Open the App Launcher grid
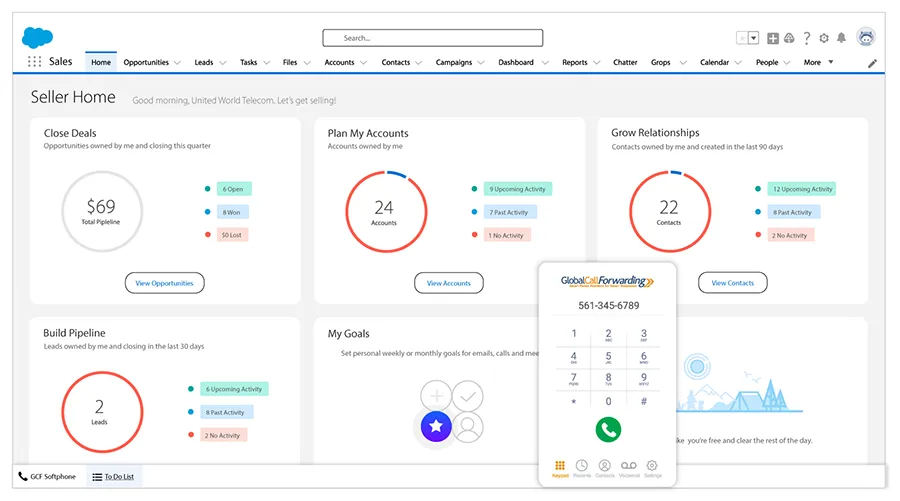The height and width of the screenshot is (501, 900). (x=34, y=62)
